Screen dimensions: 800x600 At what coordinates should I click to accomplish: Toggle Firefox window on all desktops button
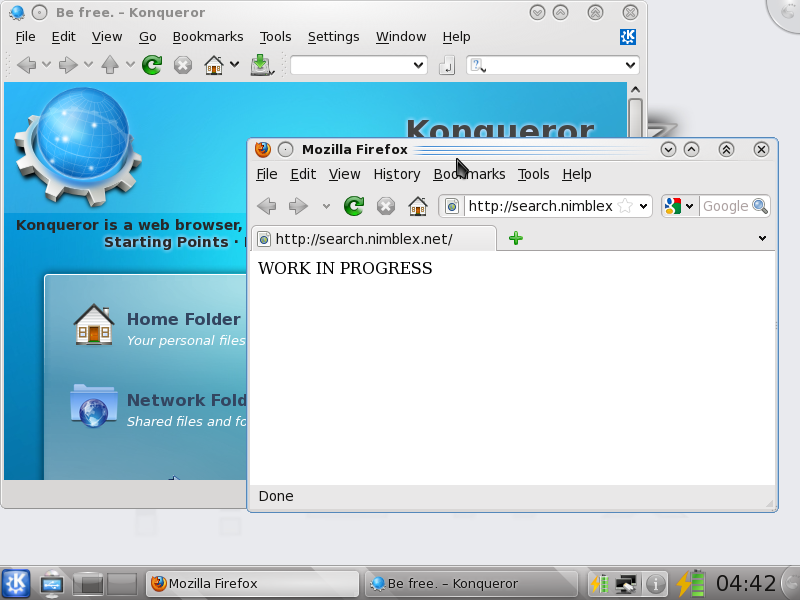(286, 149)
